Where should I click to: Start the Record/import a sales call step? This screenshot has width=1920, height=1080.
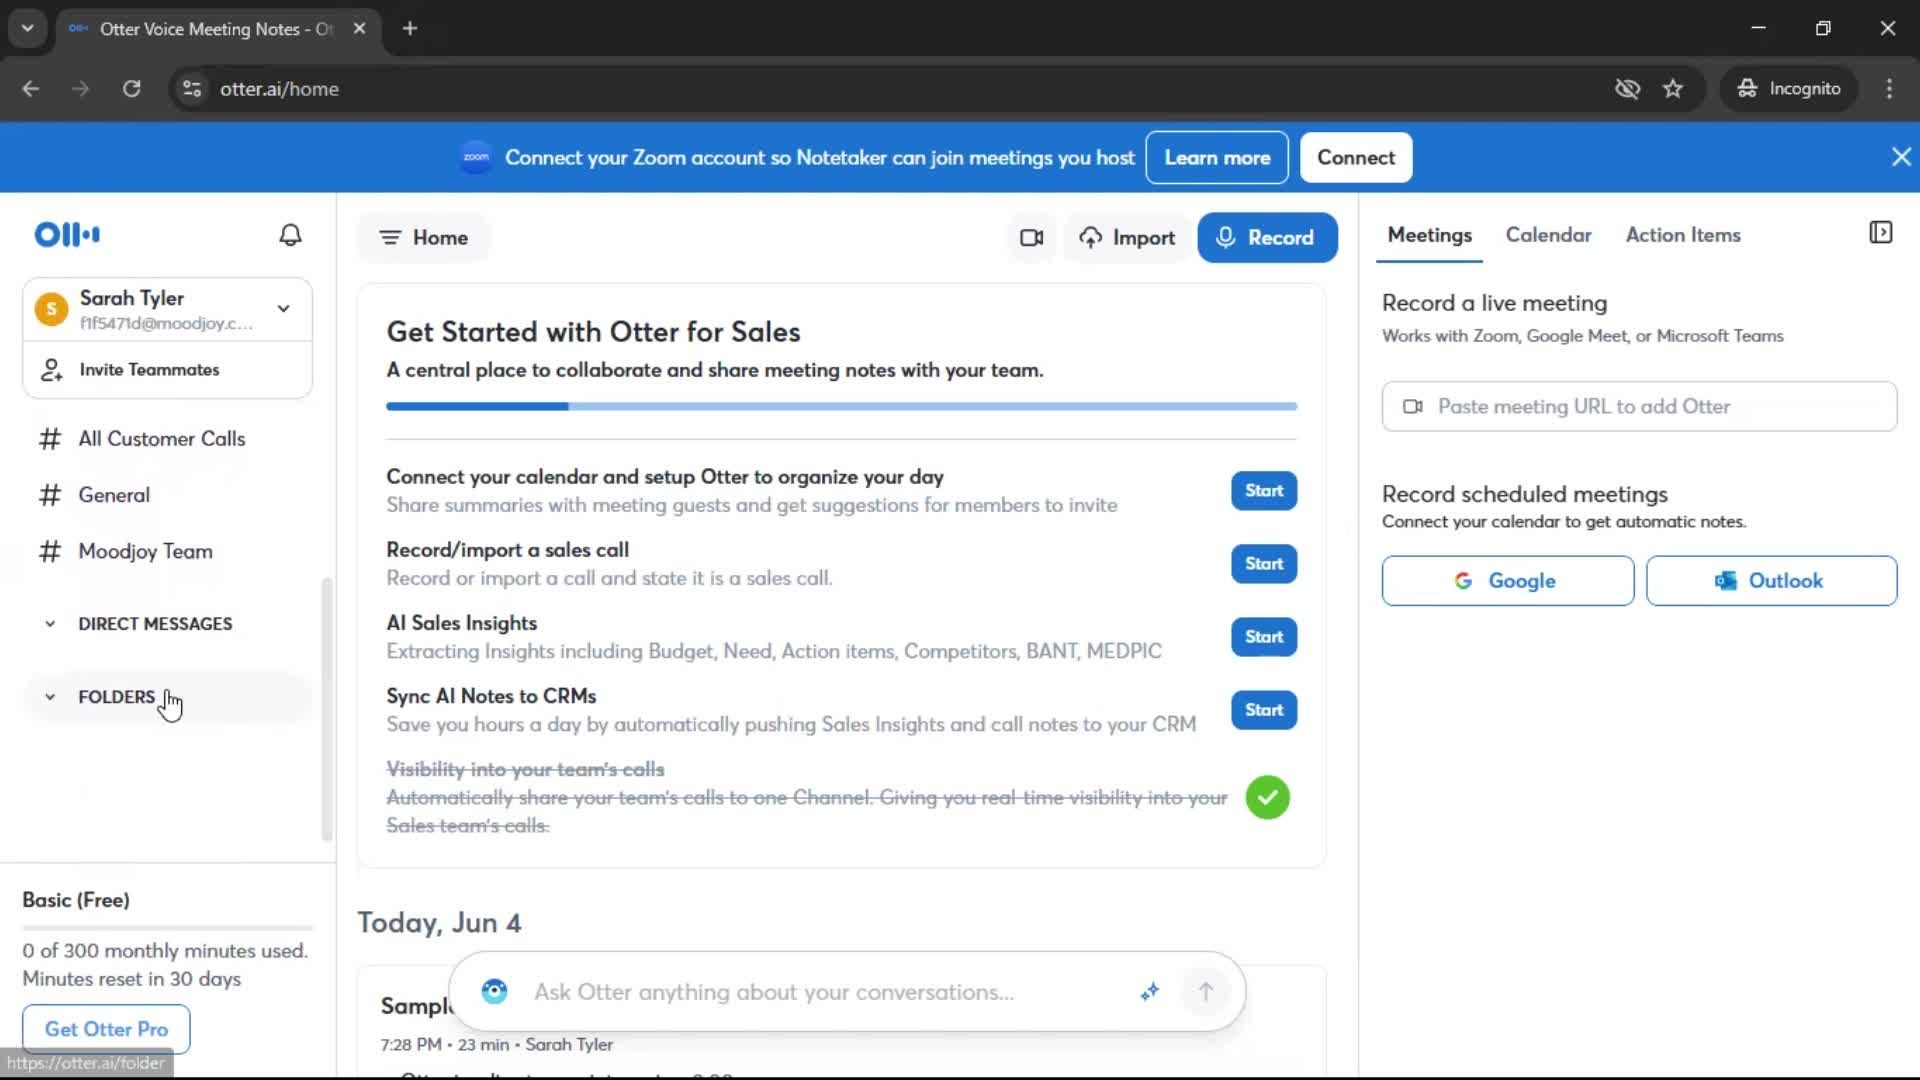1264,564
